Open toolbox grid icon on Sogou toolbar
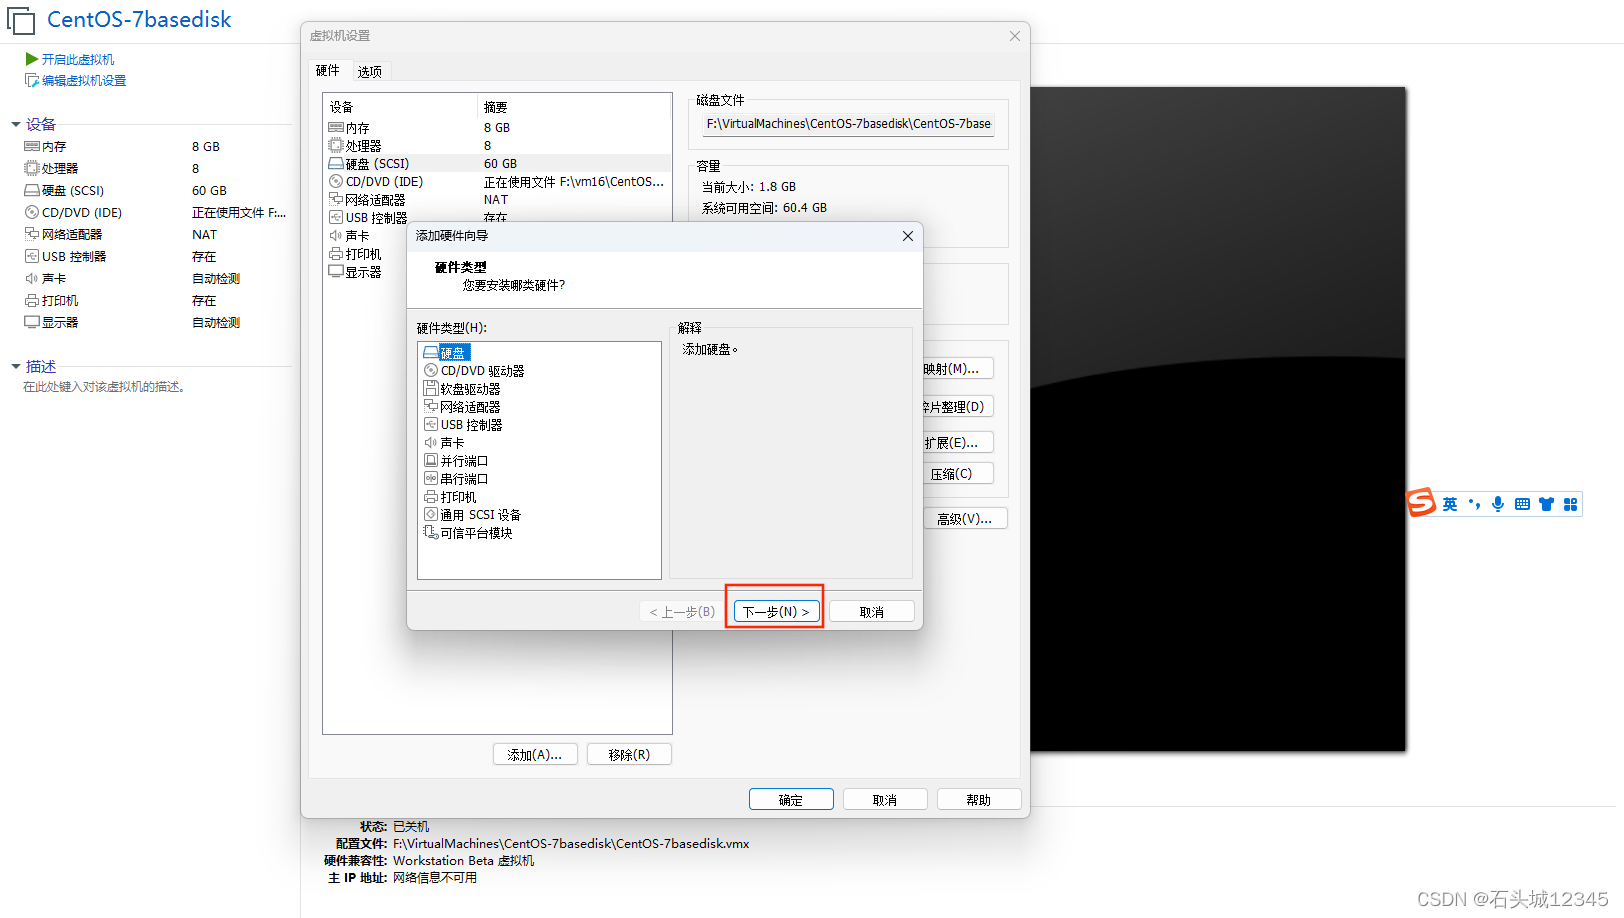Image resolution: width=1624 pixels, height=918 pixels. click(x=1570, y=504)
